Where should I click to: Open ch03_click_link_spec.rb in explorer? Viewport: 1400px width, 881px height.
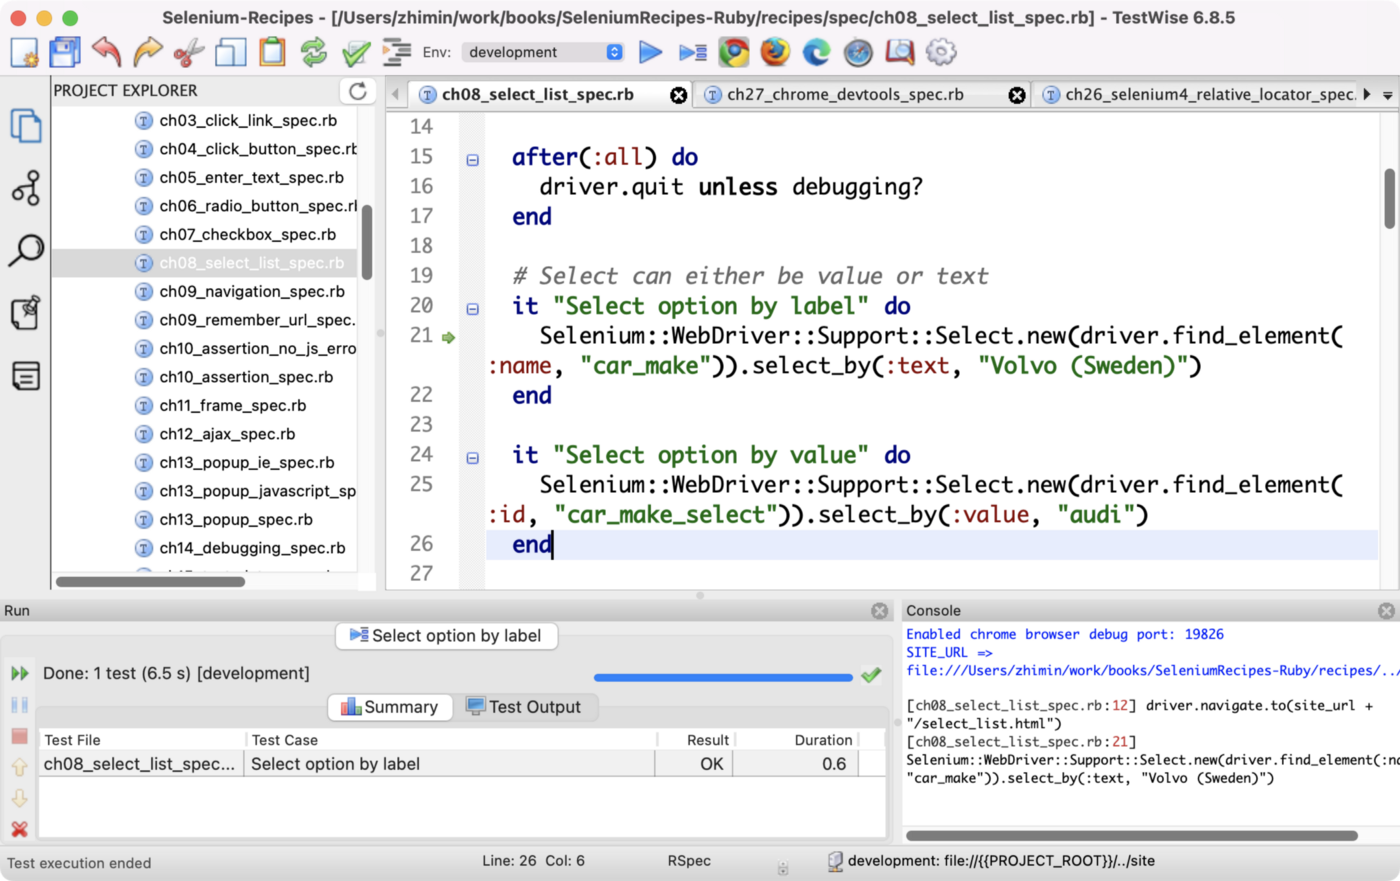pos(248,120)
